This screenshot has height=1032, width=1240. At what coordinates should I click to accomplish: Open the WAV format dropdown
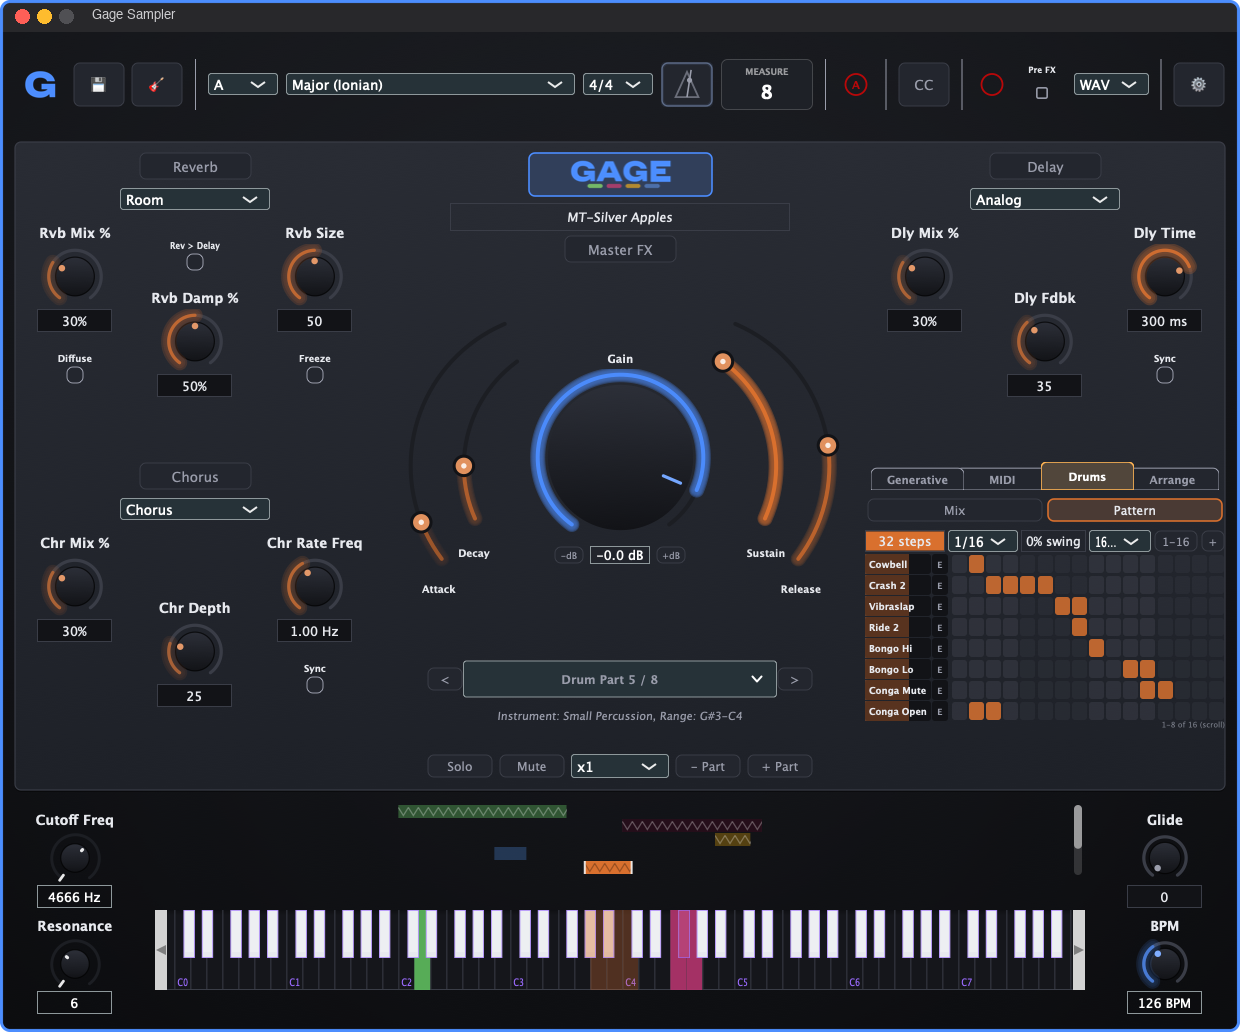tap(1111, 85)
